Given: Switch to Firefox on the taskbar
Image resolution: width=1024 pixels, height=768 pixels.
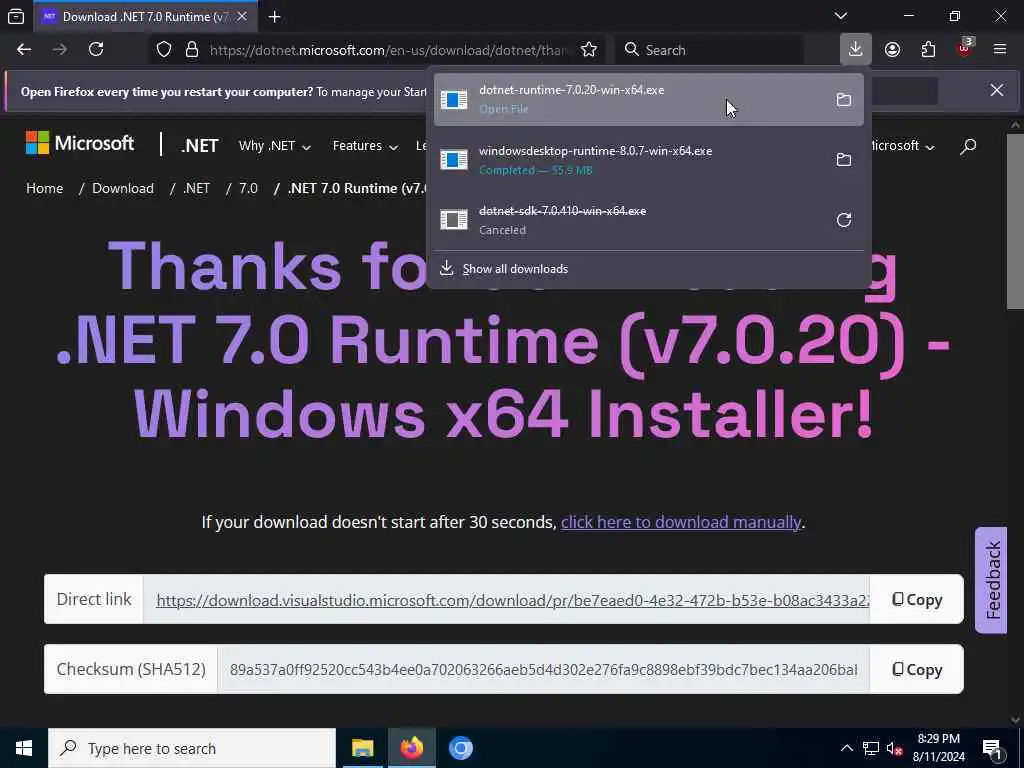Looking at the screenshot, I should coord(411,748).
